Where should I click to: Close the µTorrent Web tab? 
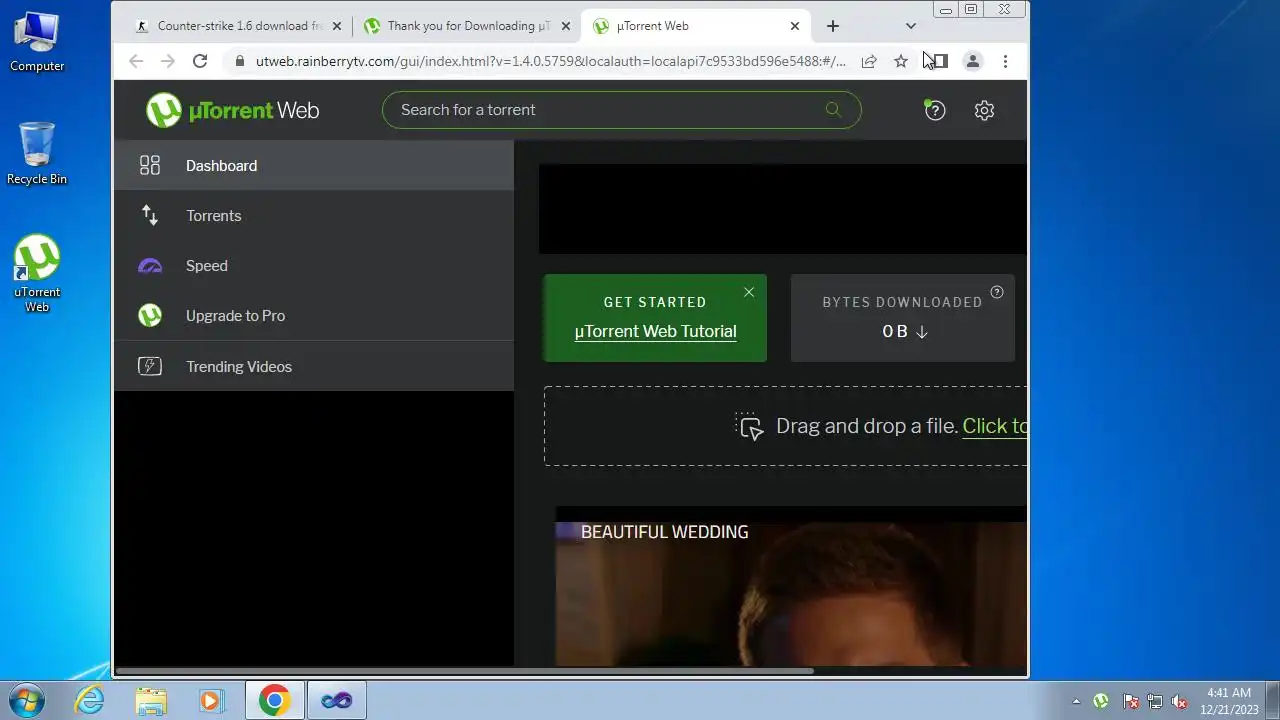[x=795, y=26]
